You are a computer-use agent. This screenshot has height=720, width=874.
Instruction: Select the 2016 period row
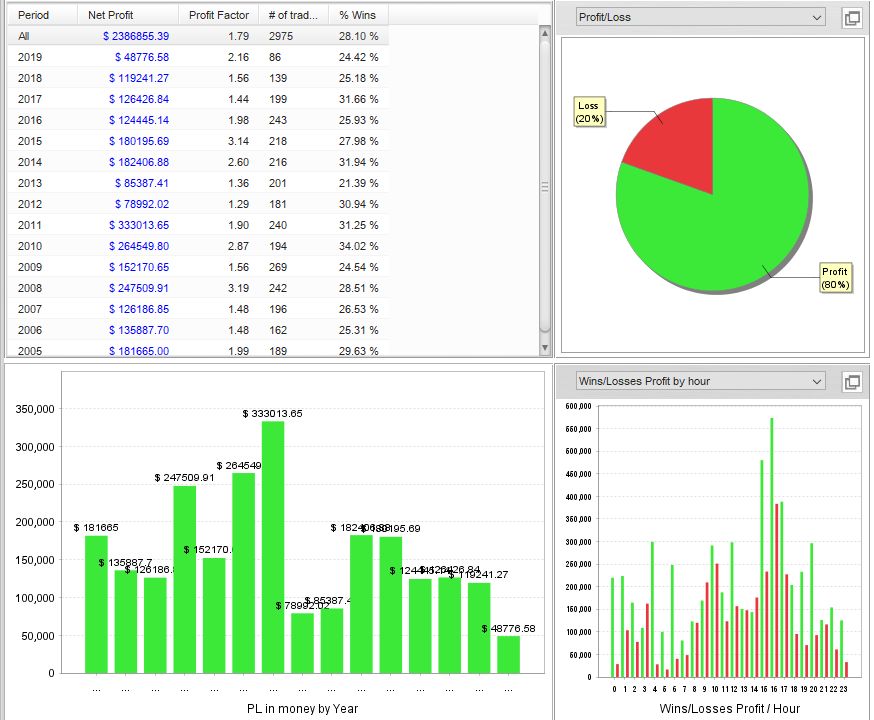(198, 120)
